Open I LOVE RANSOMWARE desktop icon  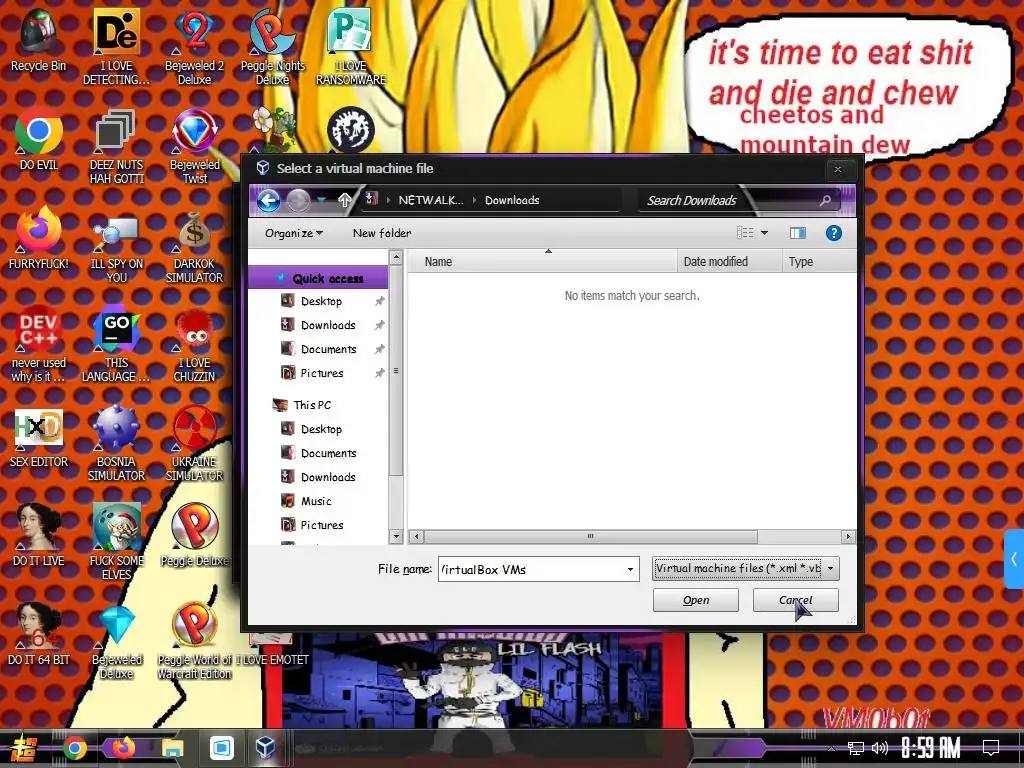(x=351, y=47)
